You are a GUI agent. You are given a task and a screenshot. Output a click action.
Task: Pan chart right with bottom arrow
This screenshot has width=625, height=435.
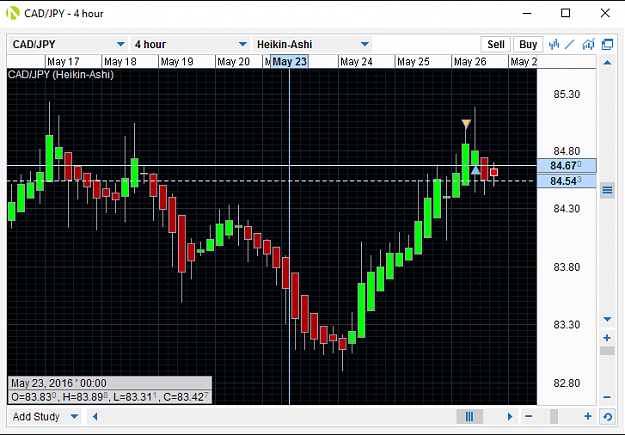(510, 417)
